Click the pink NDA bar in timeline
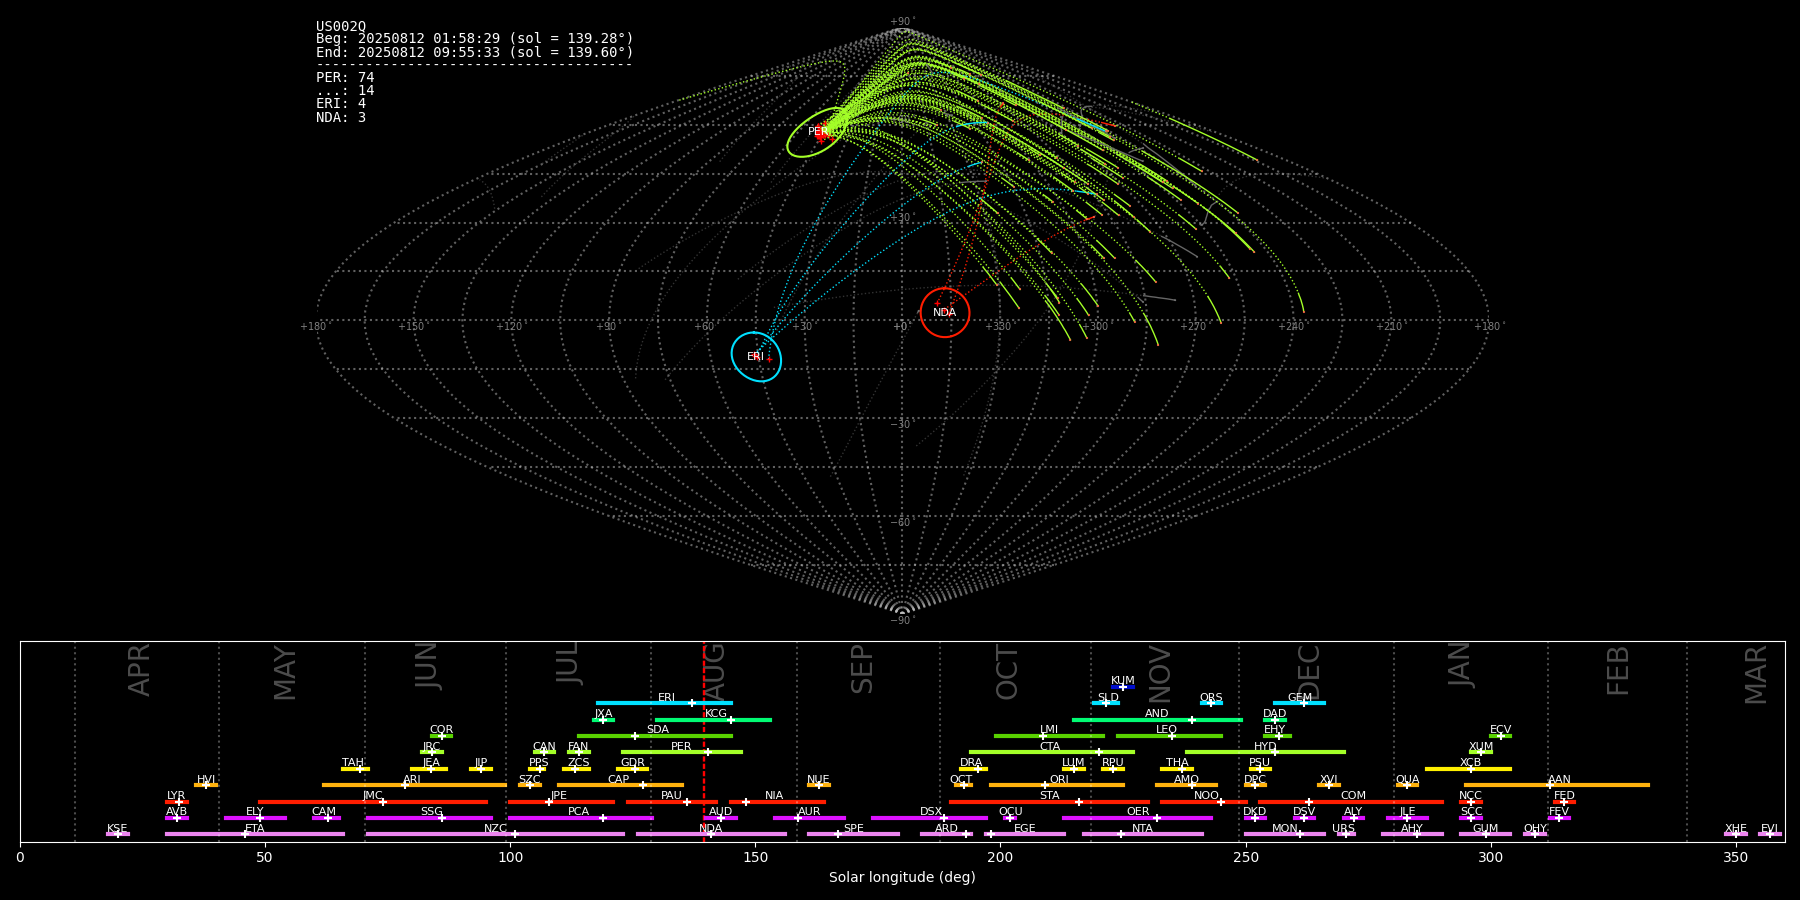This screenshot has height=900, width=1800. [711, 834]
